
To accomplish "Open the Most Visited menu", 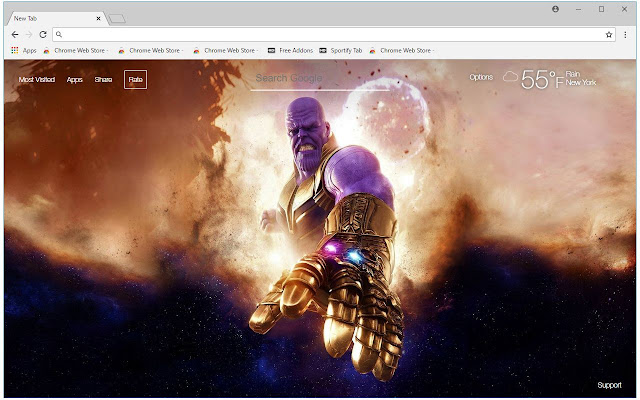I will click(37, 80).
